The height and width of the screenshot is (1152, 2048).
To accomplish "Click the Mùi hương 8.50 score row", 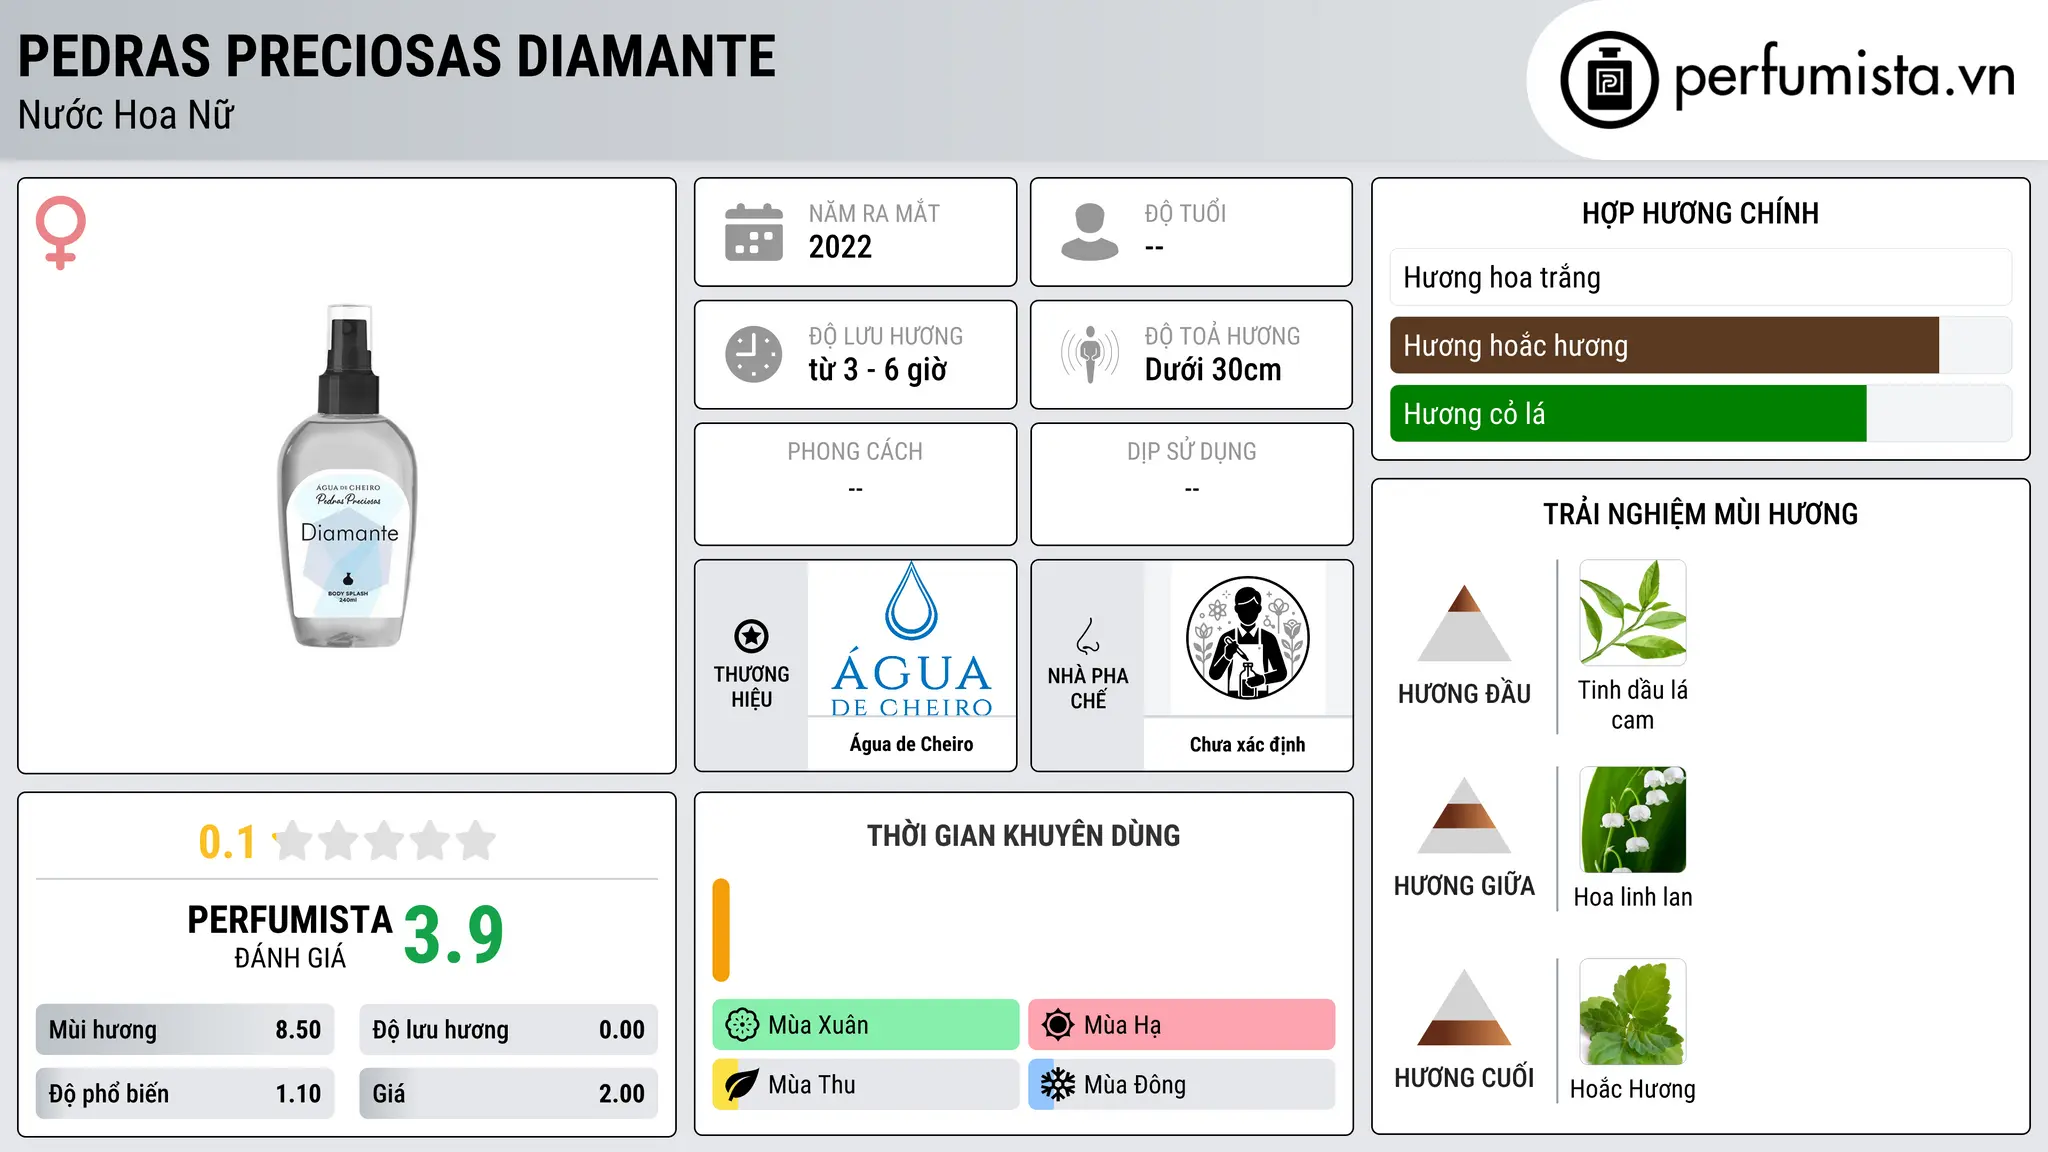I will (x=185, y=1030).
